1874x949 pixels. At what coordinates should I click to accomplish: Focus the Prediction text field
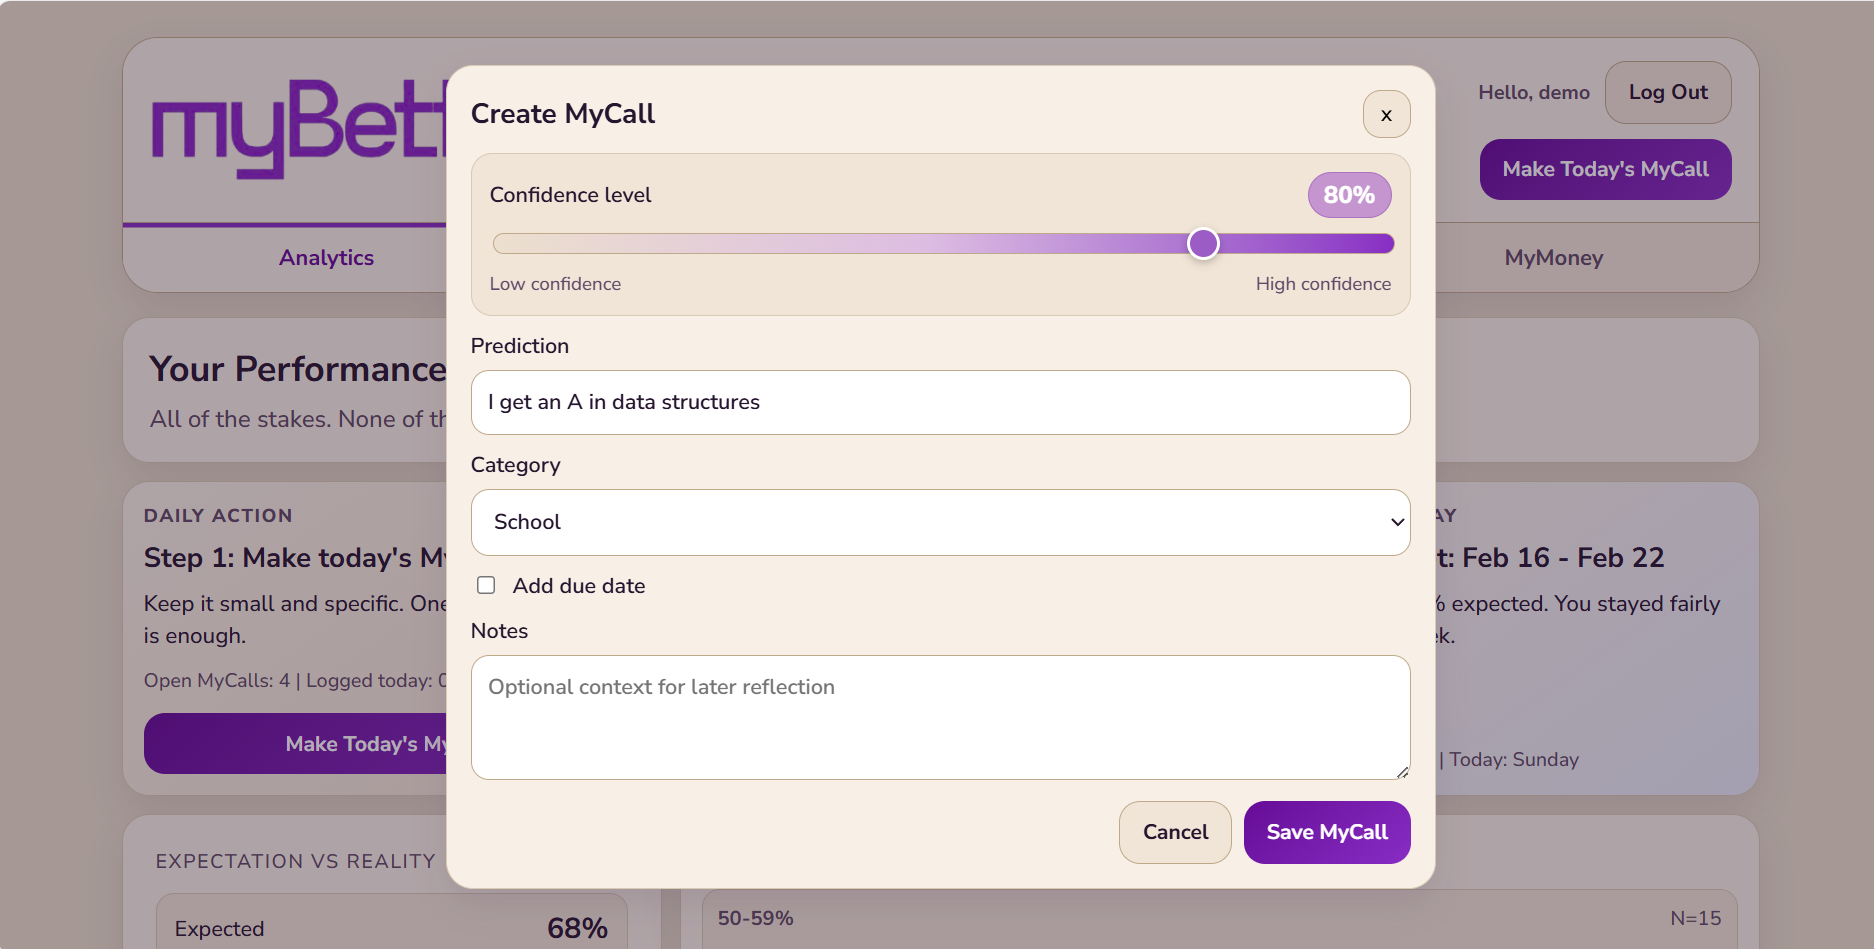[940, 402]
